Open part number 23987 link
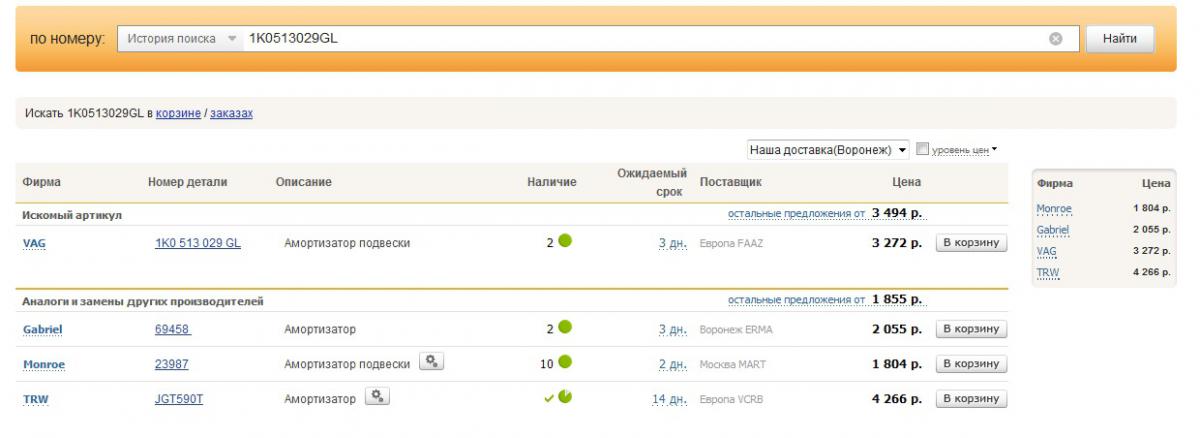This screenshot has width=1200, height=438. click(x=172, y=364)
